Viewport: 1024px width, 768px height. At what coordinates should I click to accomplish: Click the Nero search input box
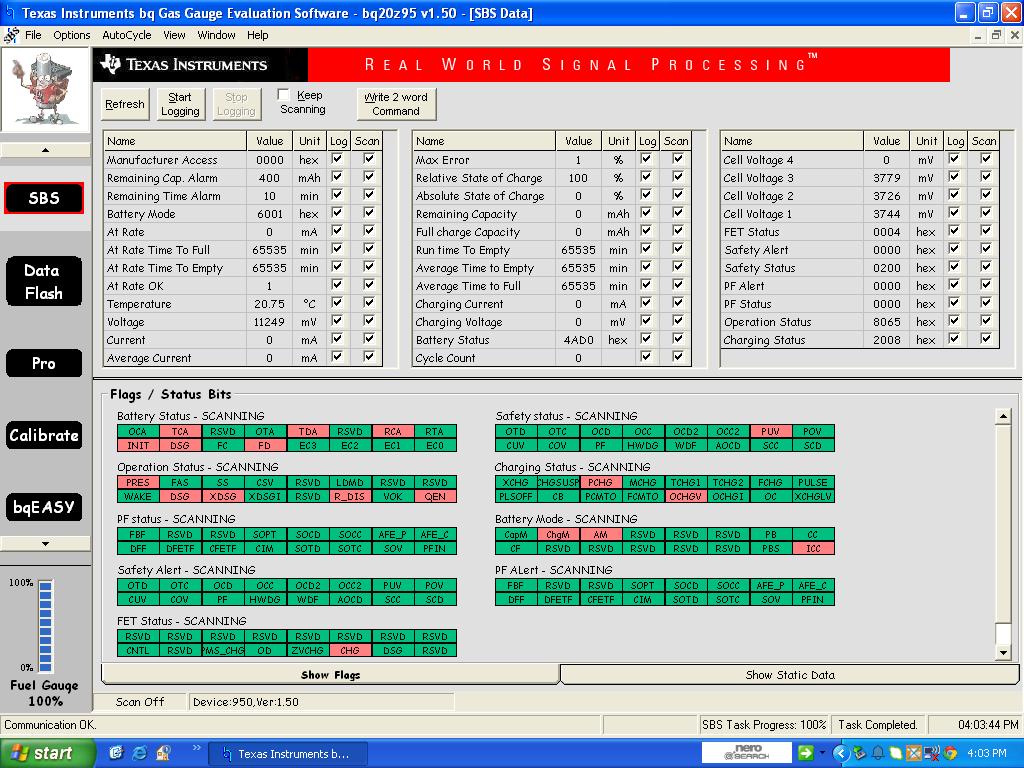pos(746,753)
